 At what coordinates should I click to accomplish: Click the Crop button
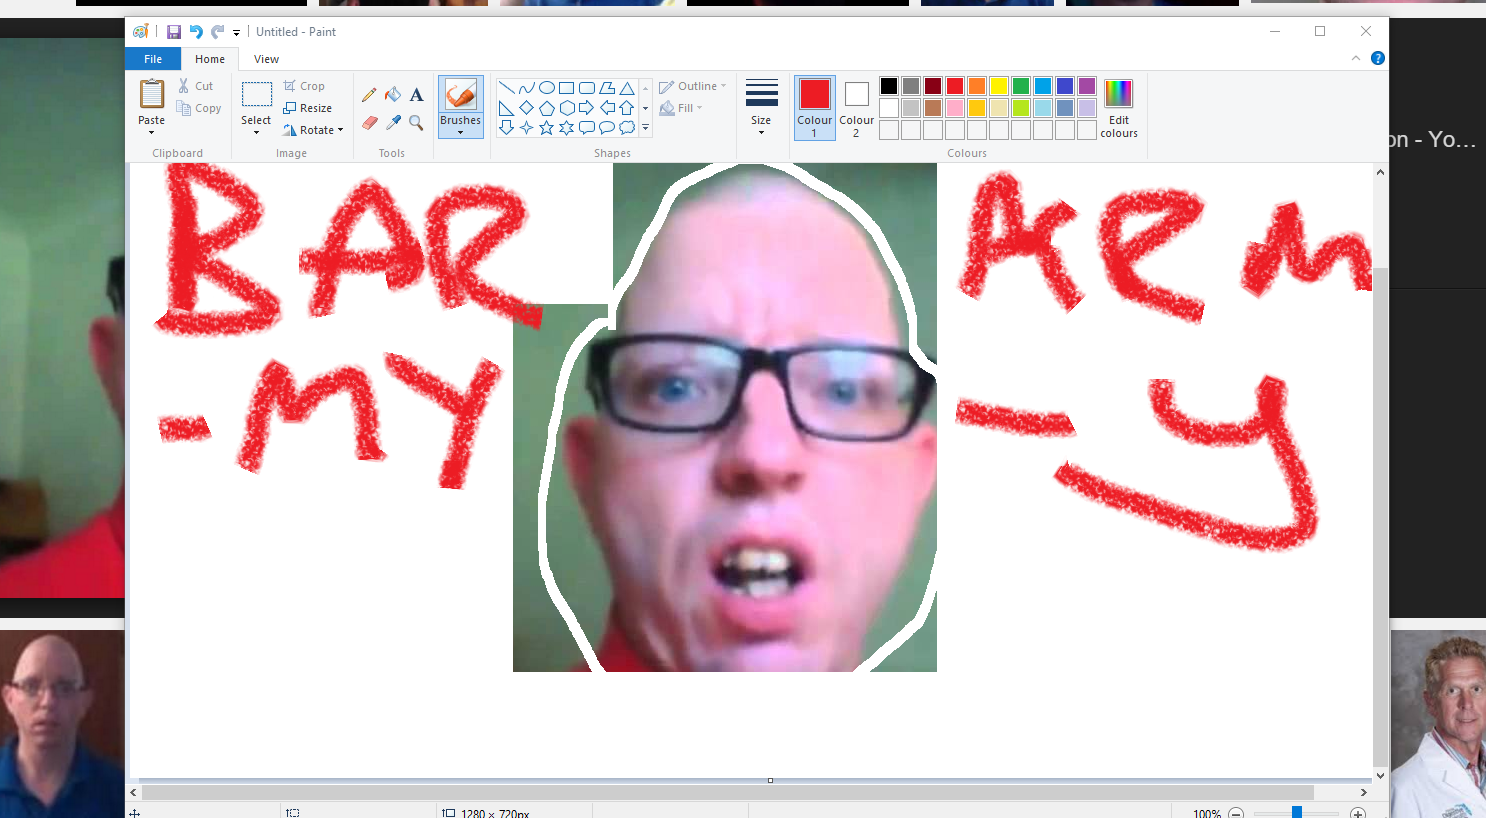tap(304, 86)
